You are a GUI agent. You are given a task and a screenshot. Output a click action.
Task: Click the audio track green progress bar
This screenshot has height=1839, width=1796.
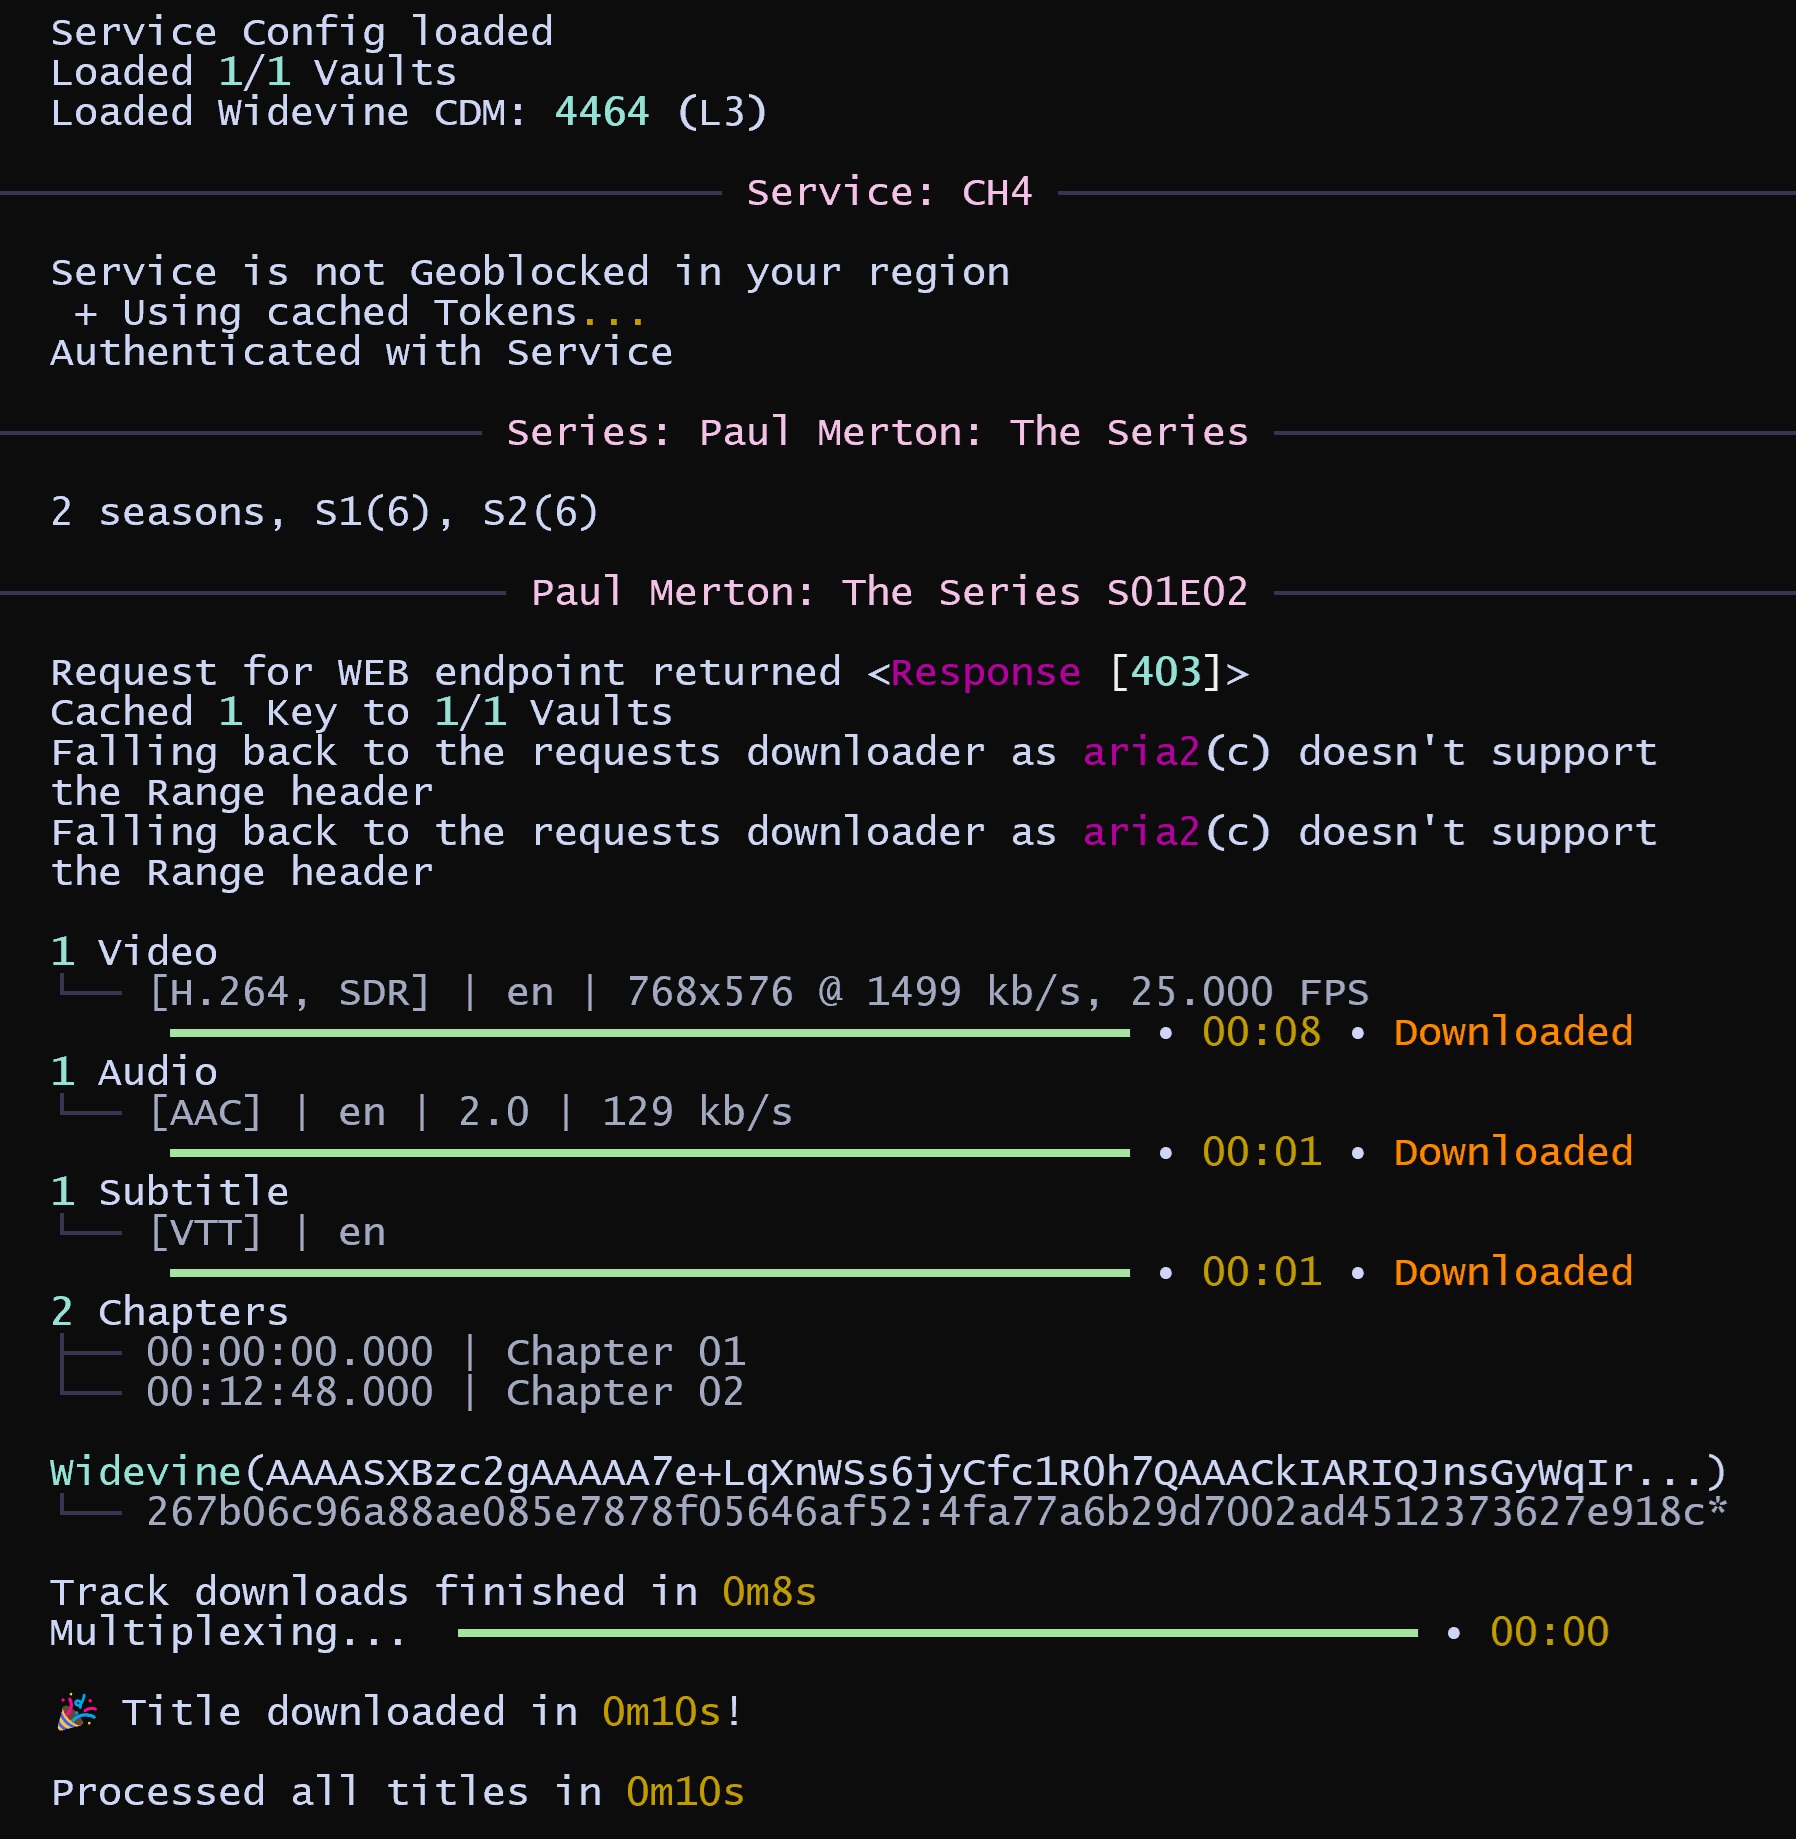(649, 1153)
